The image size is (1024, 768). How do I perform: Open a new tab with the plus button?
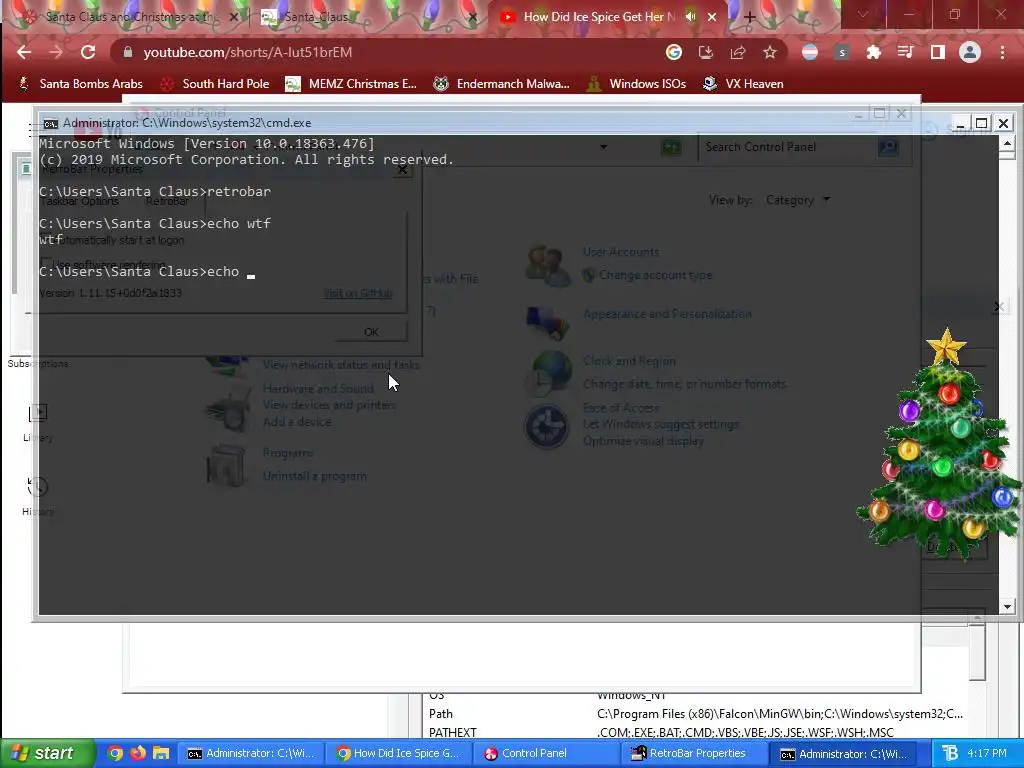coord(750,18)
